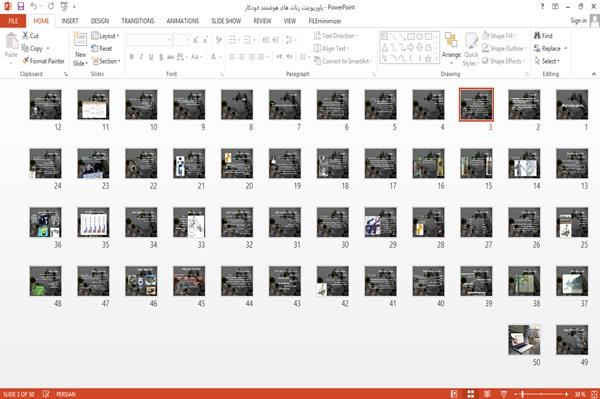Click the Format Painter tool

43,61
